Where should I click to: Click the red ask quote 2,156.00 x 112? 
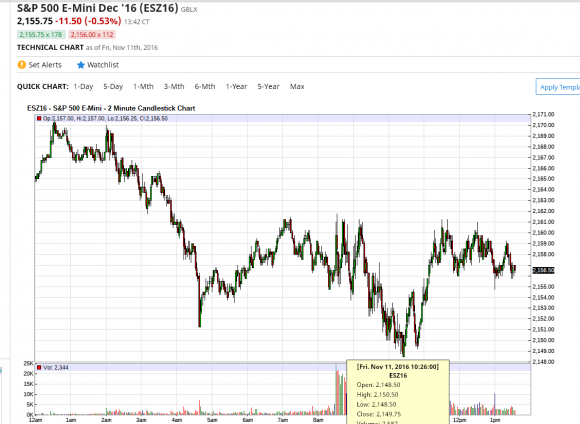click(x=92, y=35)
